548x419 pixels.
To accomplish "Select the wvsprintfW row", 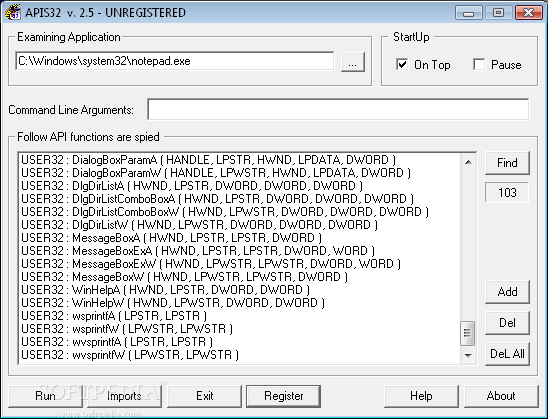I will [x=240, y=355].
